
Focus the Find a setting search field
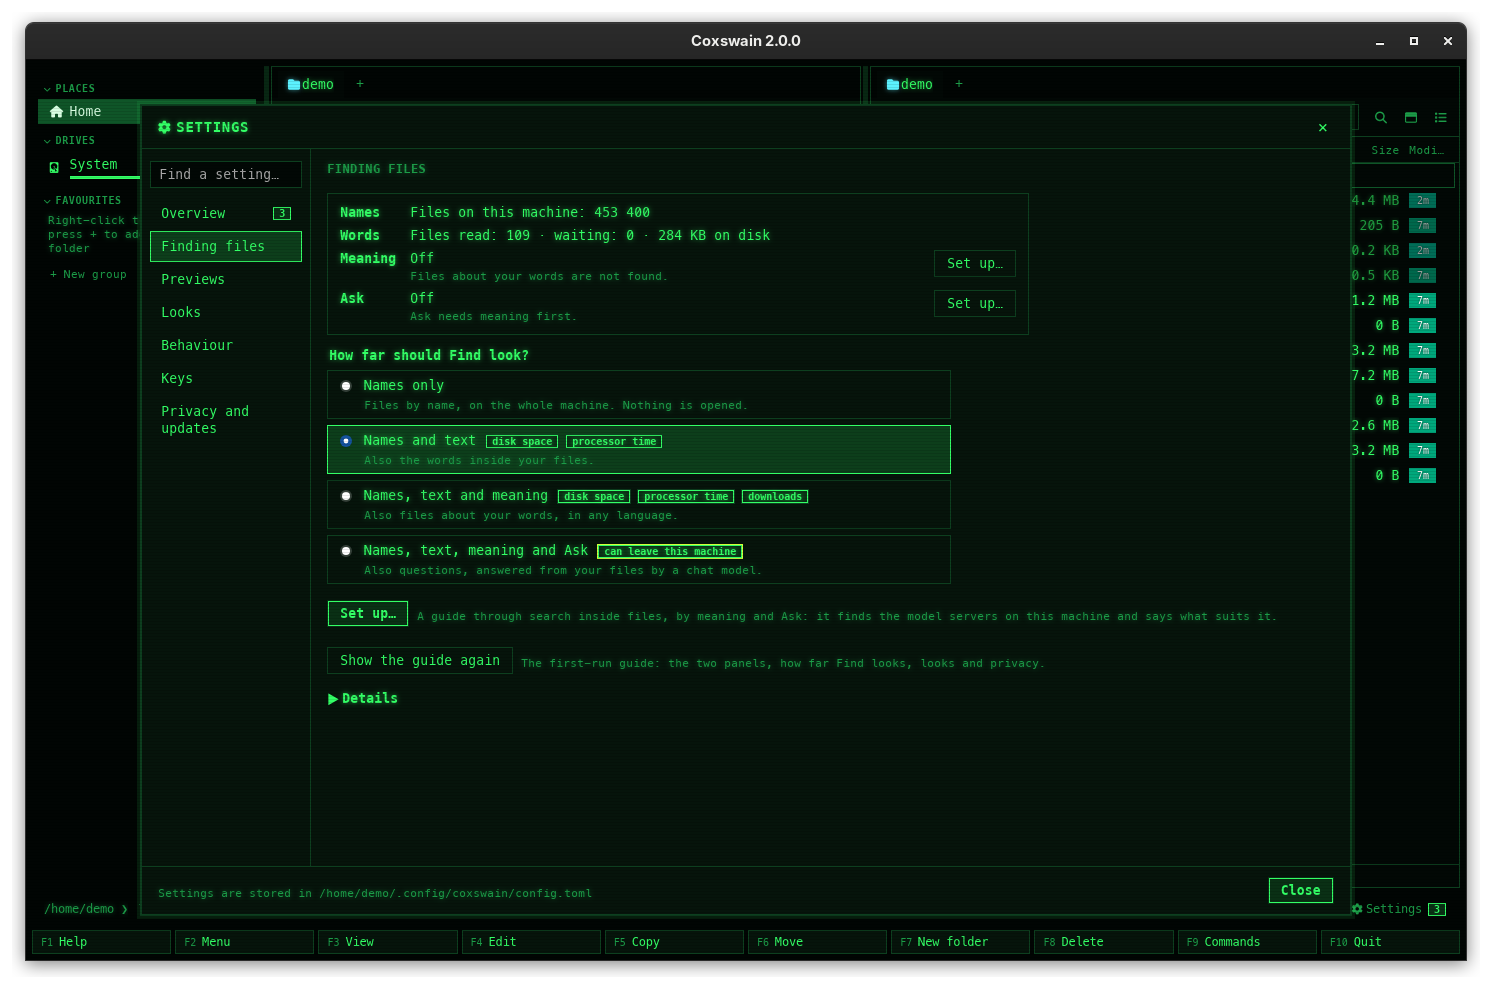(x=226, y=175)
